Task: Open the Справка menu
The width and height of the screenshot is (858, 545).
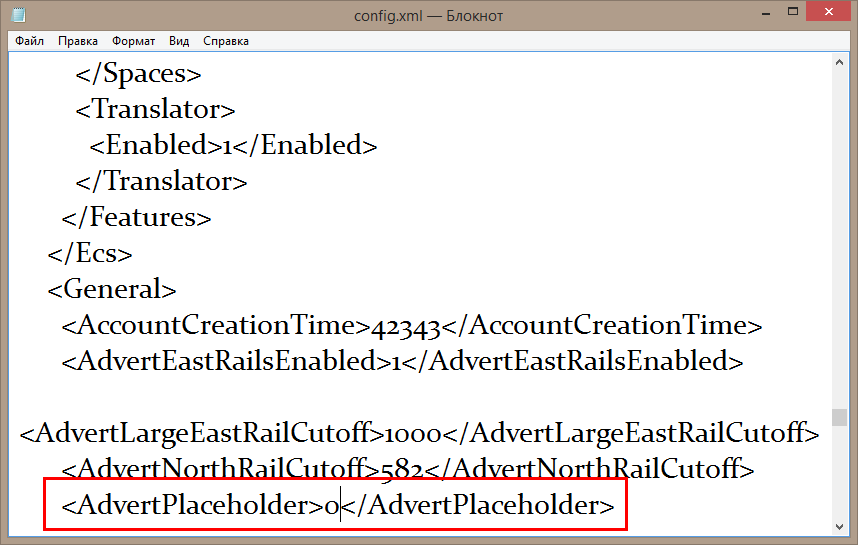Action: 225,41
